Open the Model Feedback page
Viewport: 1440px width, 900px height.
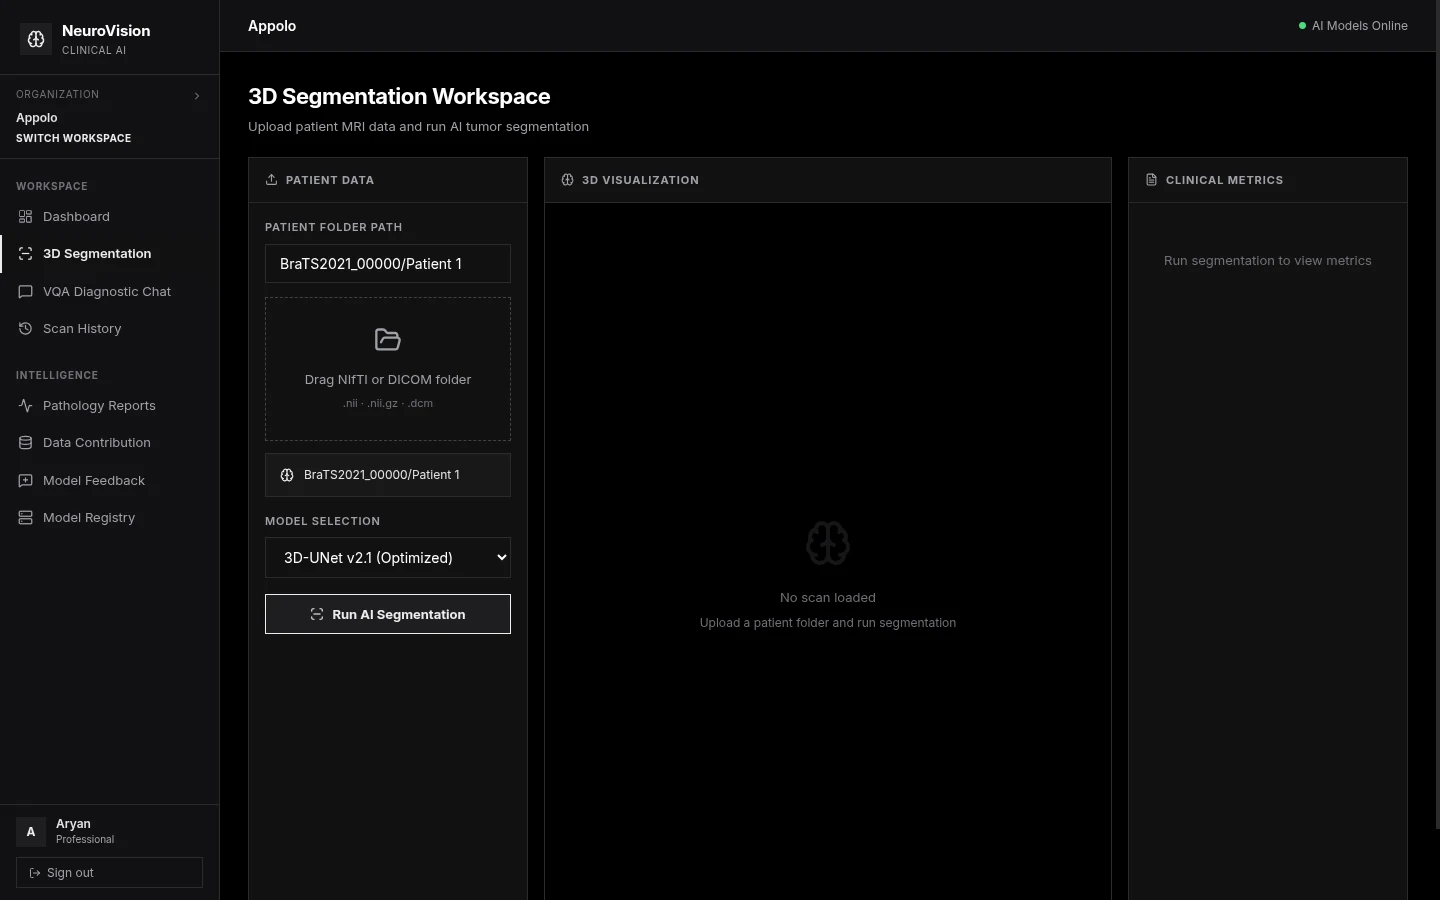tap(110, 481)
